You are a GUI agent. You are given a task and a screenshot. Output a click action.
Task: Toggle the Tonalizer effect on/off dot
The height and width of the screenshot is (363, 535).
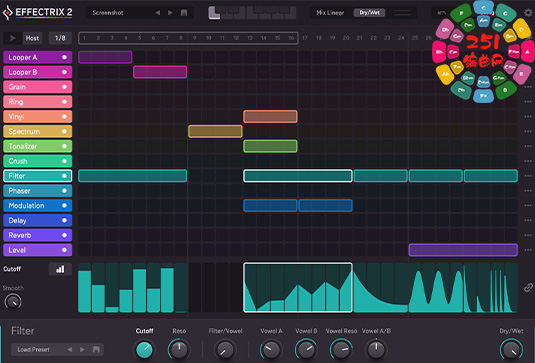pyautogui.click(x=64, y=146)
